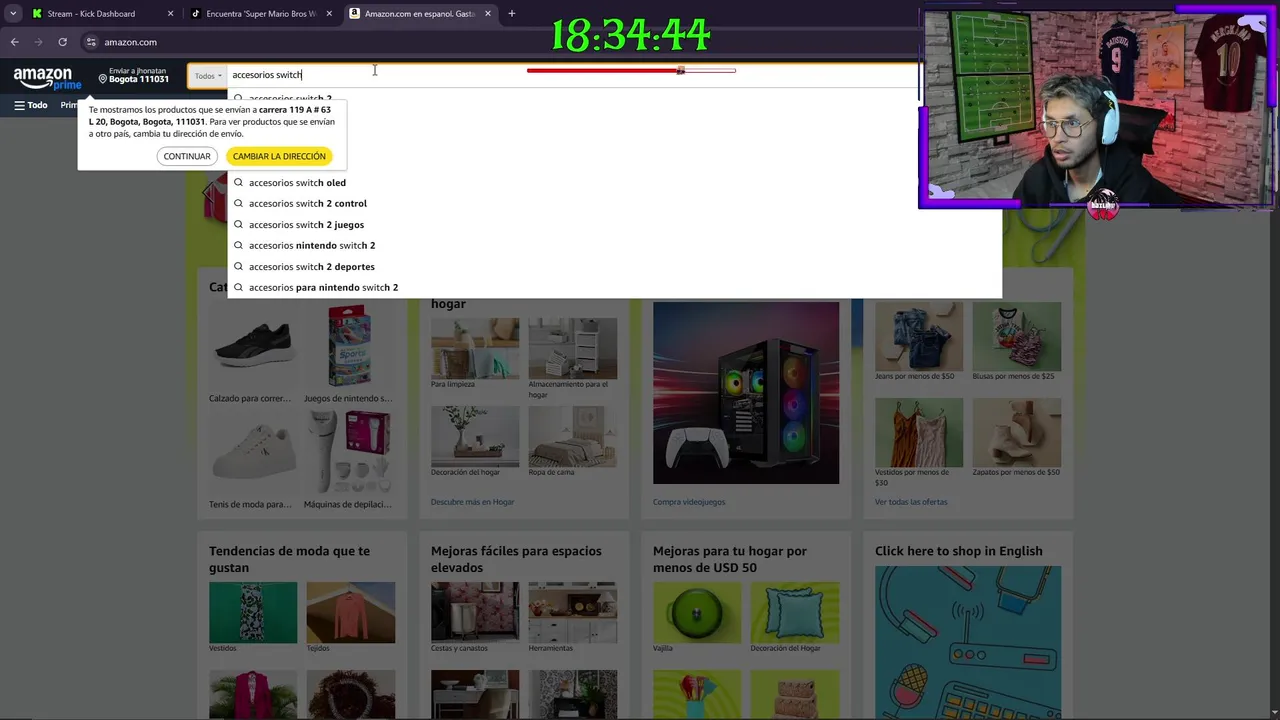Open Jeans por menos de $50 thumbnail
The width and height of the screenshot is (1280, 720).
919,336
